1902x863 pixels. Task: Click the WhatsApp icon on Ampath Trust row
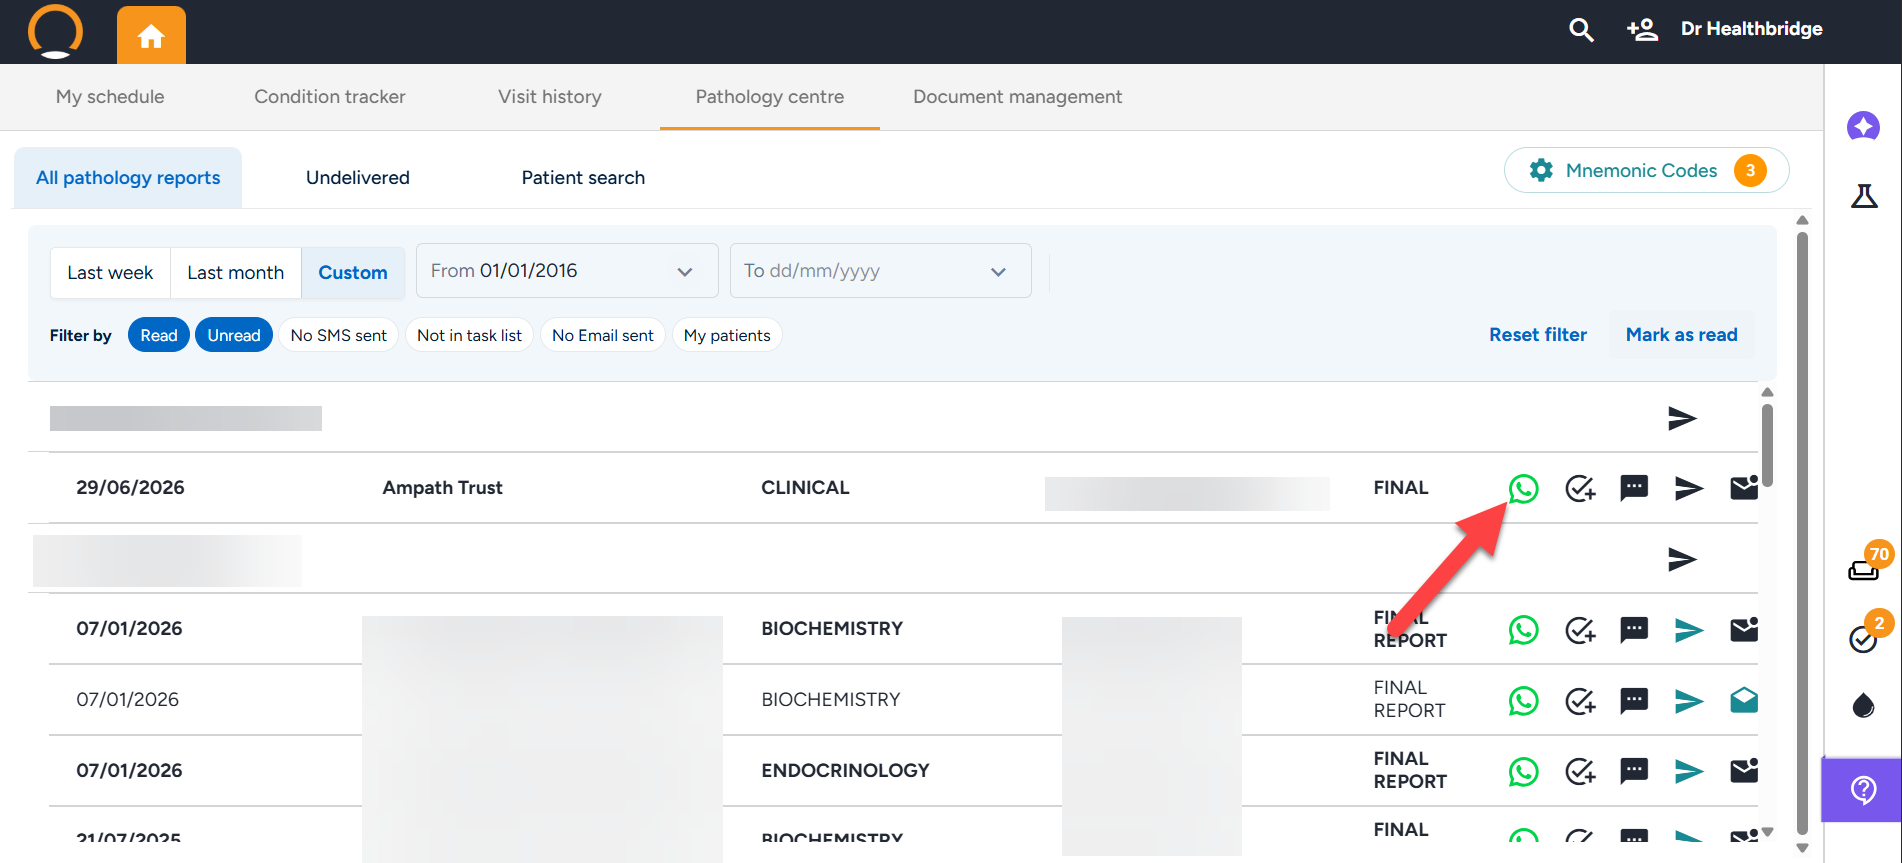click(1523, 488)
